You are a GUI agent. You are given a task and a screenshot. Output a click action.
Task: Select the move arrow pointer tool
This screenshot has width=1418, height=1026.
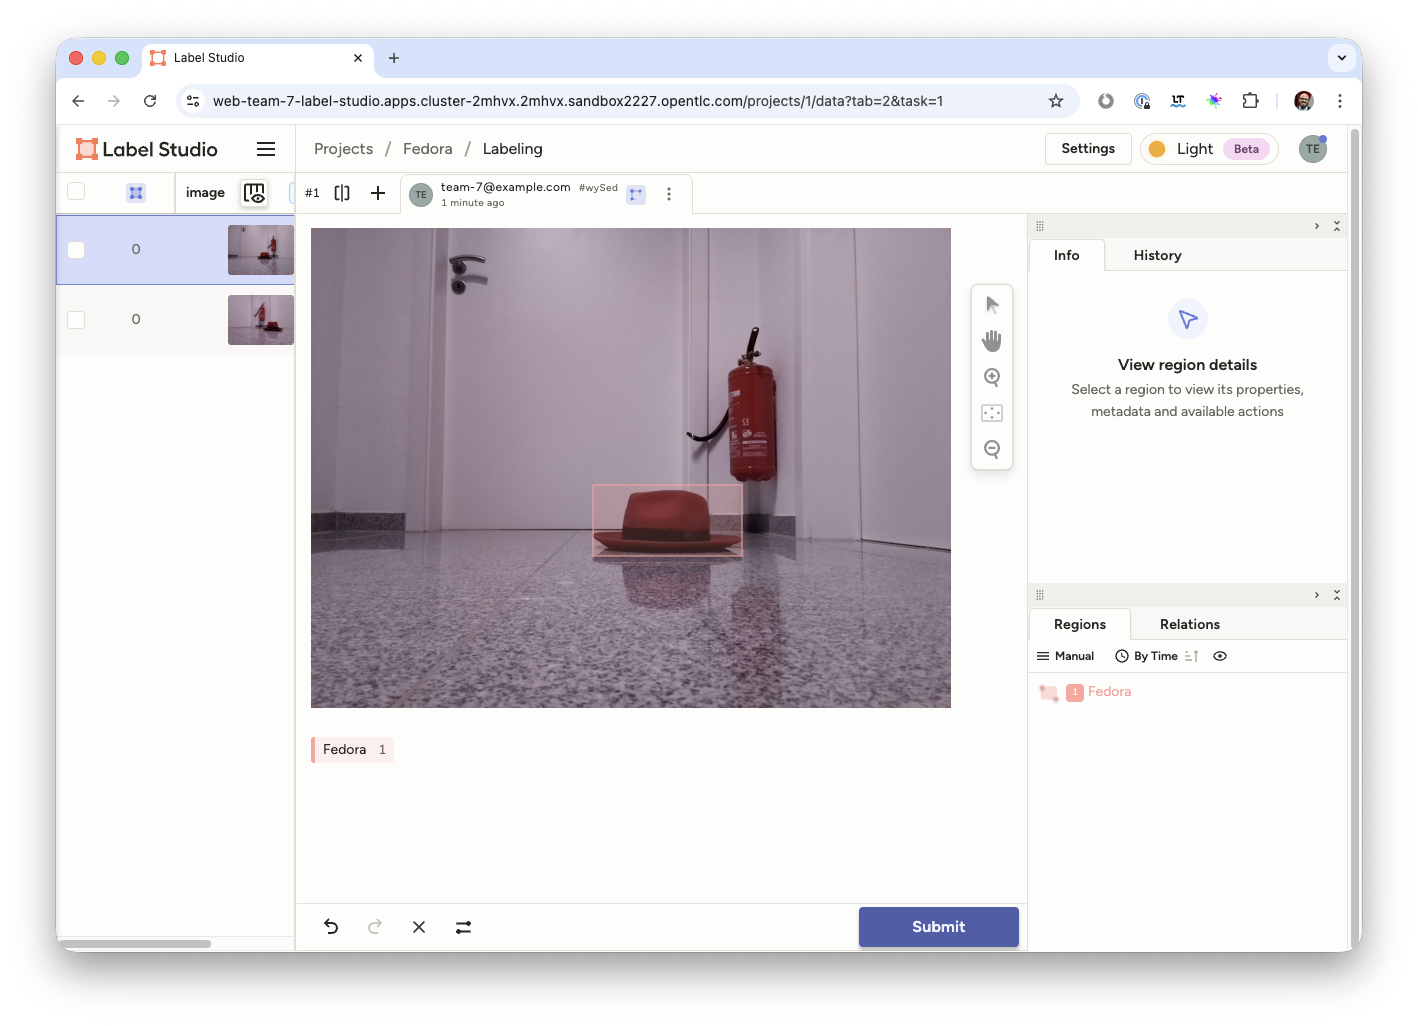coord(991,305)
